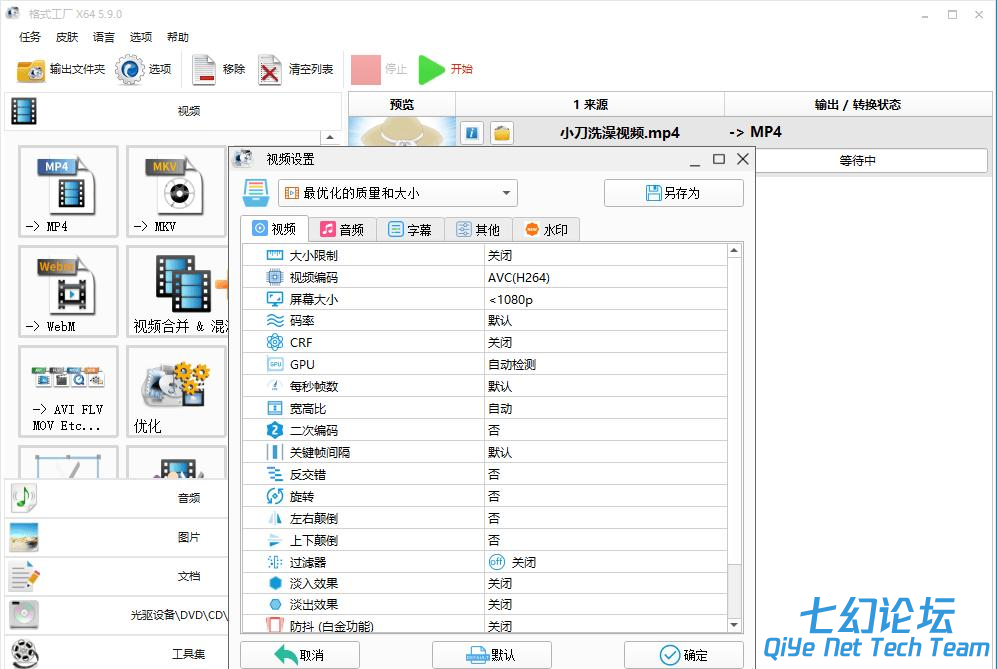This screenshot has width=997, height=669.
Task: Select the -> MKV format tile
Action: [176, 191]
